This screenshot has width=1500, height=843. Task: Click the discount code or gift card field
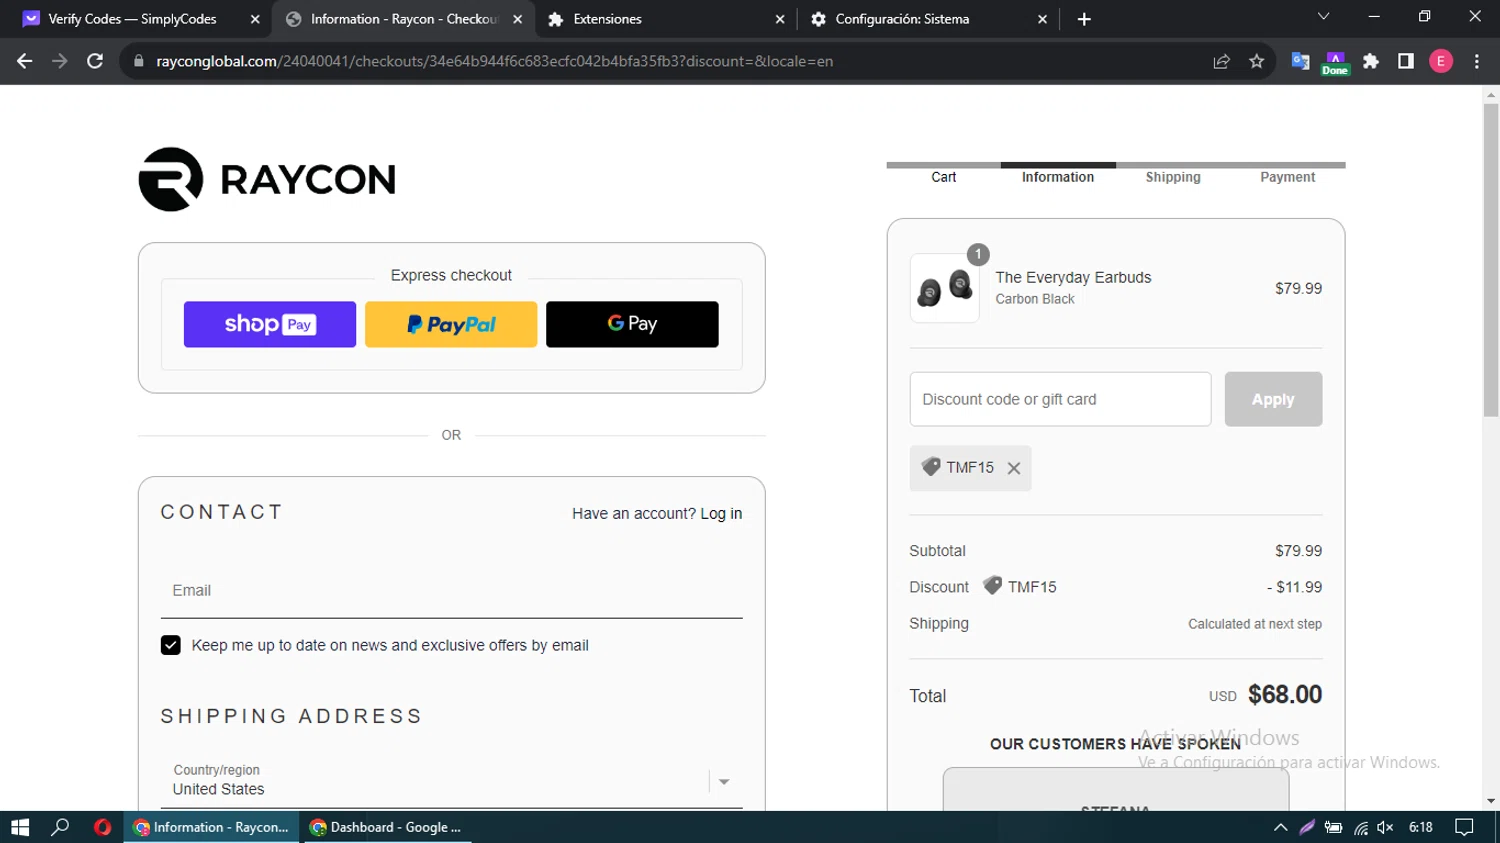pos(1060,399)
